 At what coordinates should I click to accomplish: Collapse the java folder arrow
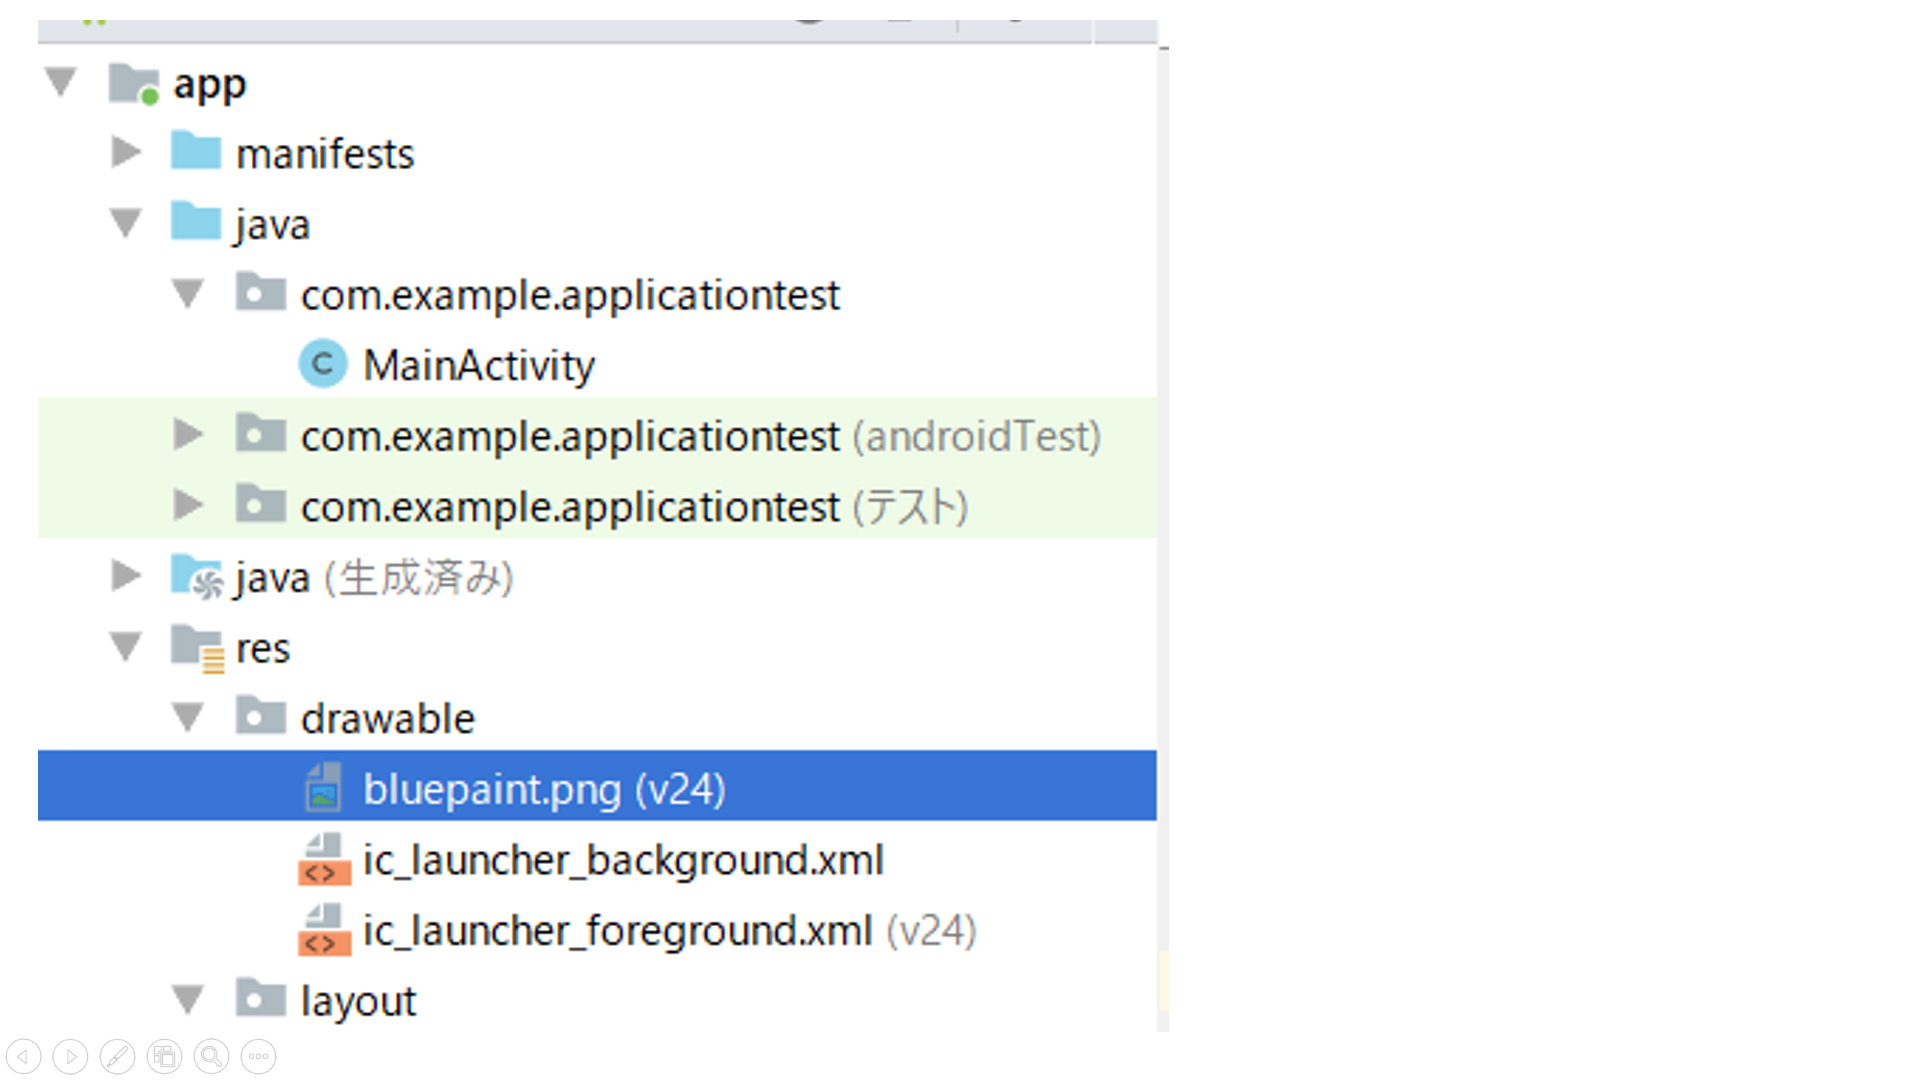pos(125,222)
